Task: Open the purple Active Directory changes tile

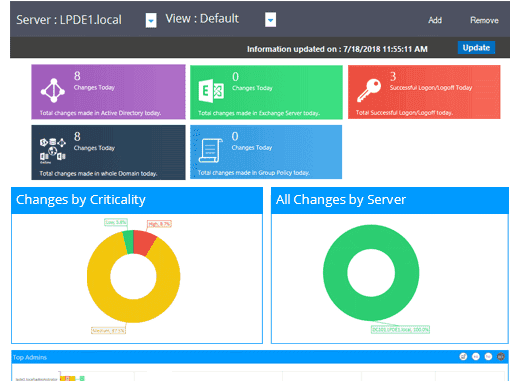Action: click(x=108, y=92)
